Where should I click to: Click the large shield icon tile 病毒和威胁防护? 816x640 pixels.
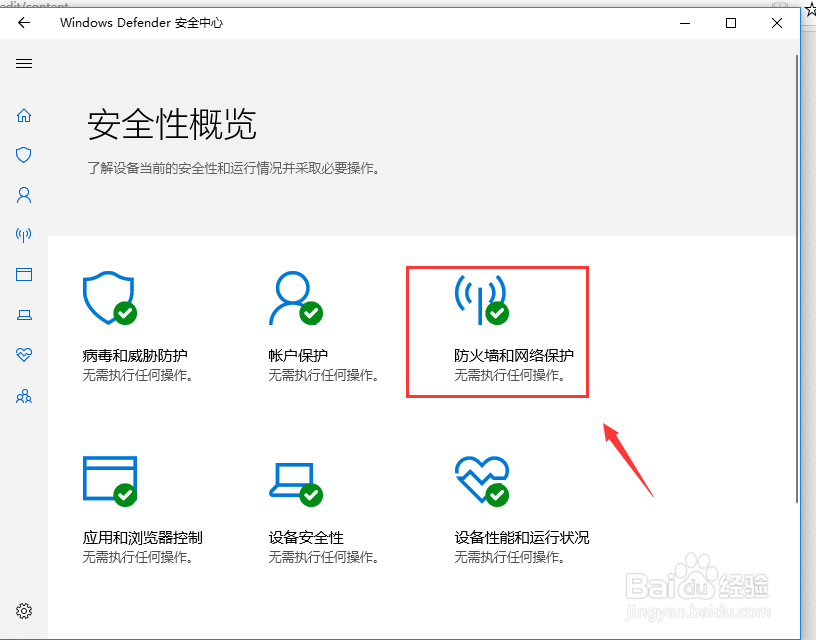point(110,298)
